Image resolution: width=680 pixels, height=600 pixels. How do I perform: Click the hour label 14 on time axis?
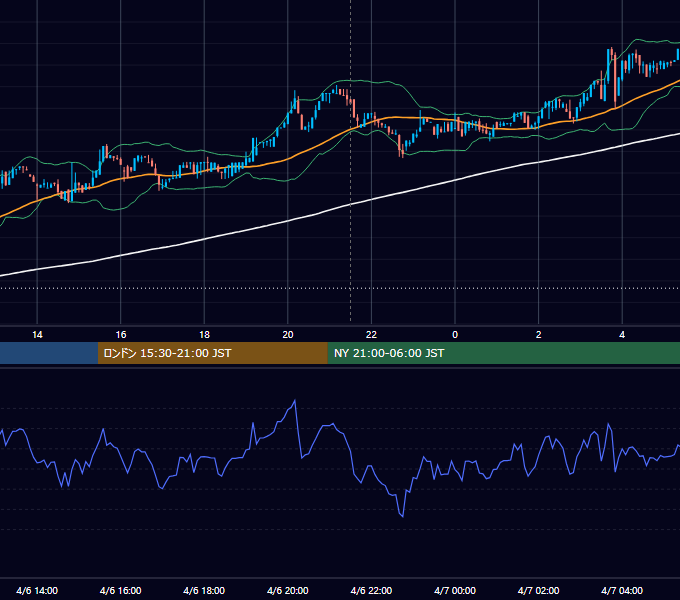click(x=37, y=335)
